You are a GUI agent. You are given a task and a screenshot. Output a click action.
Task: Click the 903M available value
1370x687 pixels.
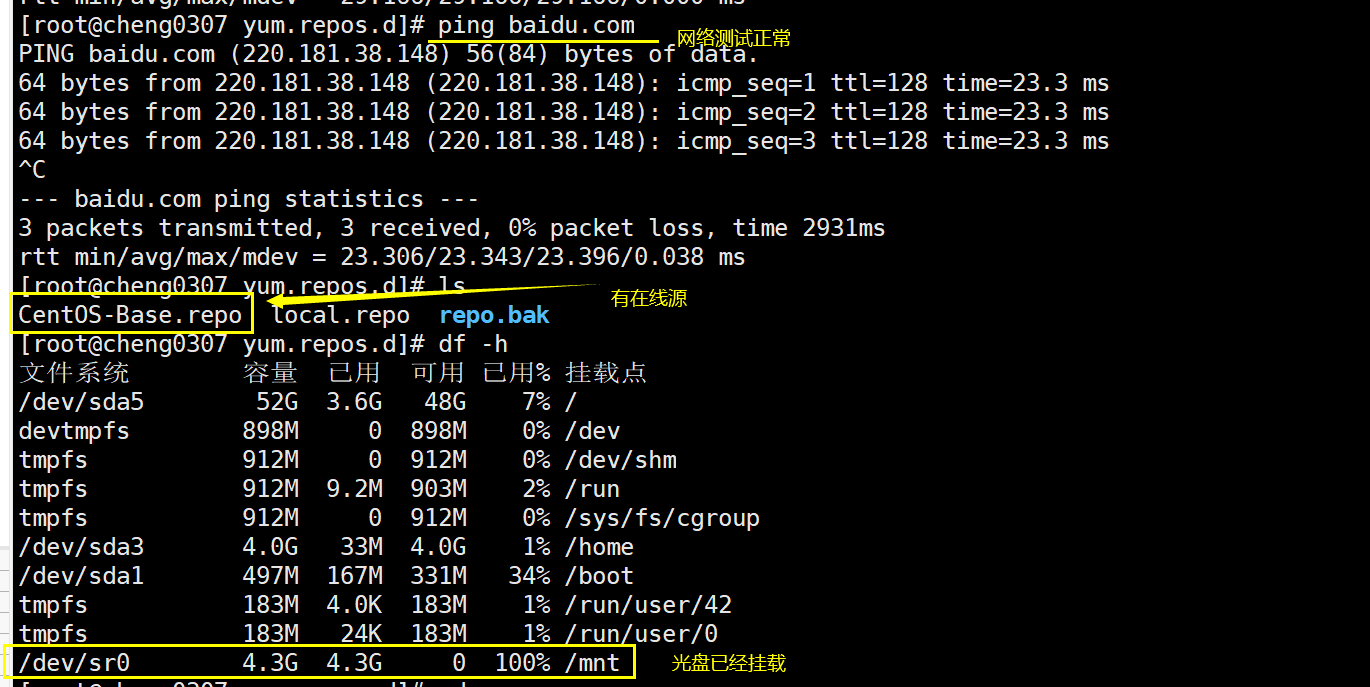(438, 489)
